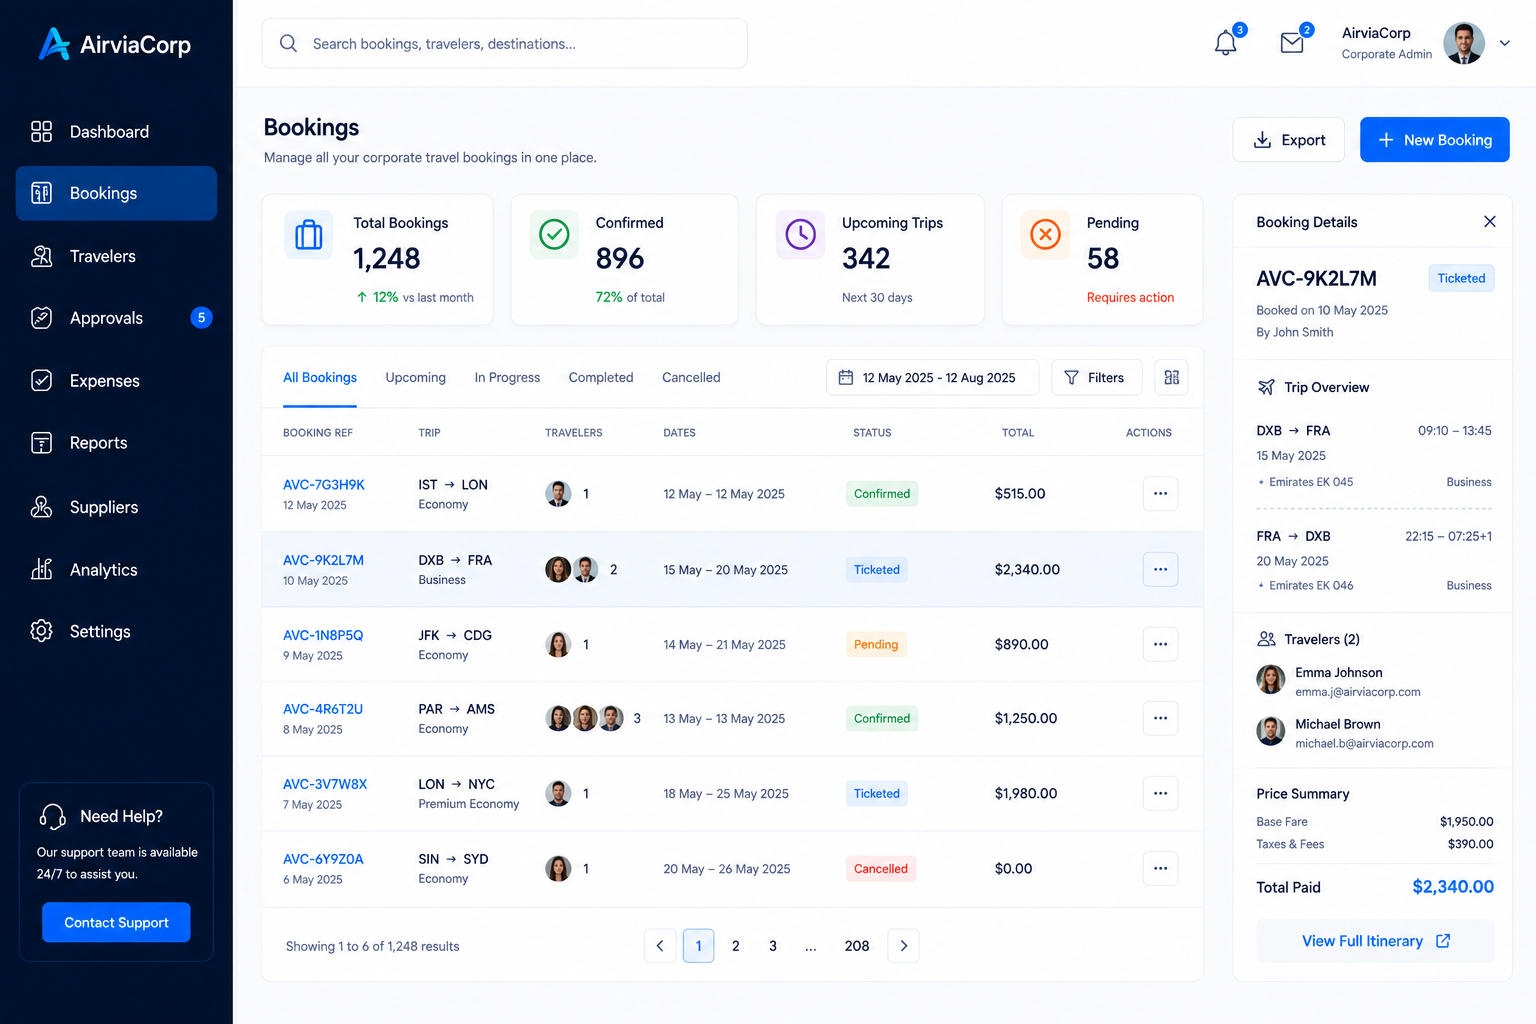
Task: Open actions menu for AVC-6Y9Z0A row
Action: pyautogui.click(x=1160, y=868)
